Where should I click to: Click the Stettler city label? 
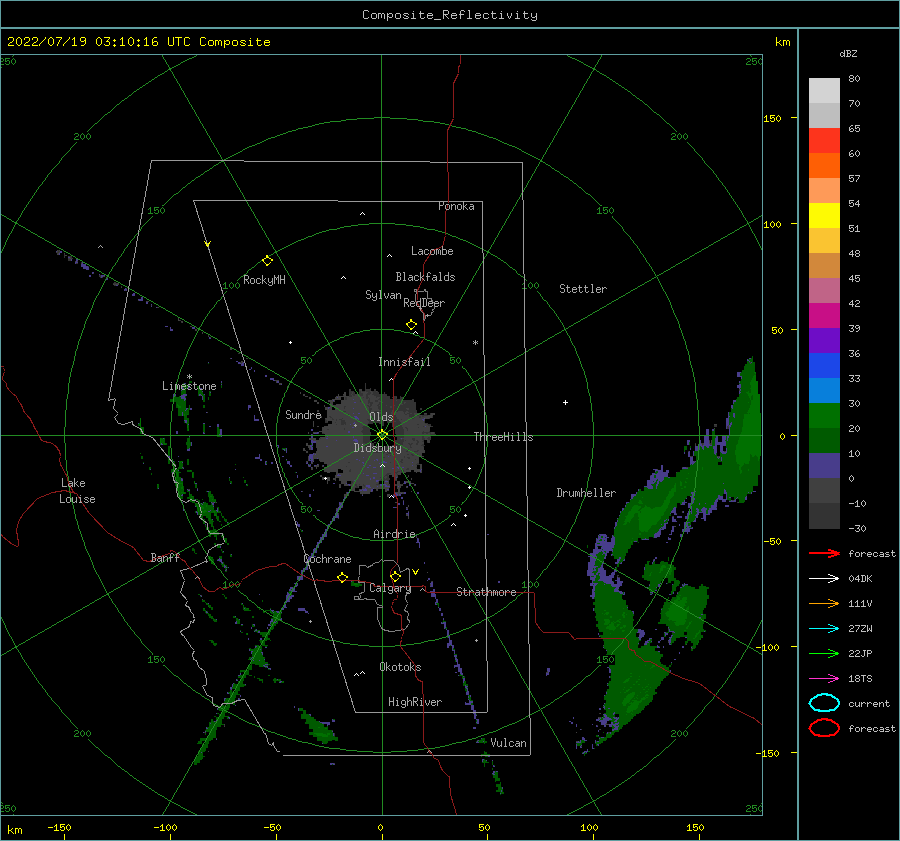click(583, 289)
